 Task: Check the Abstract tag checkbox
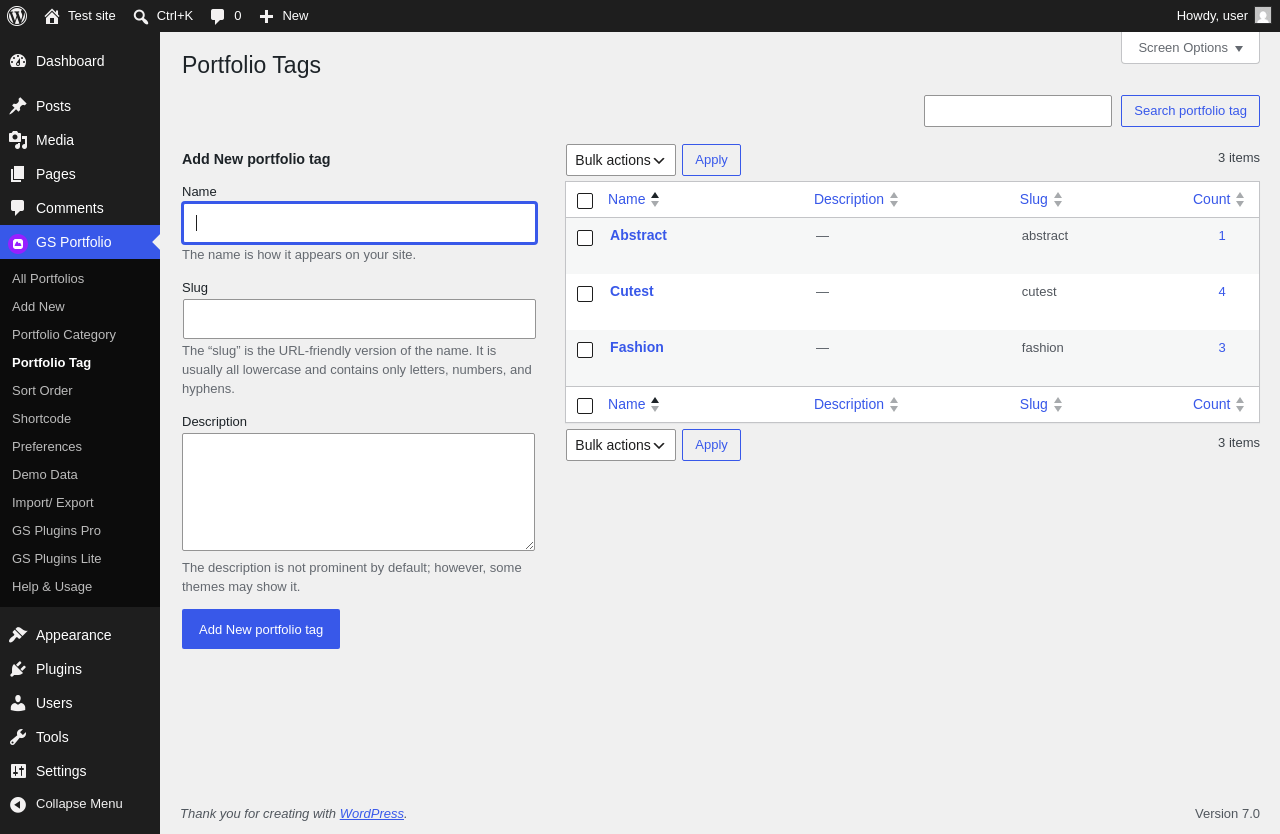[585, 238]
